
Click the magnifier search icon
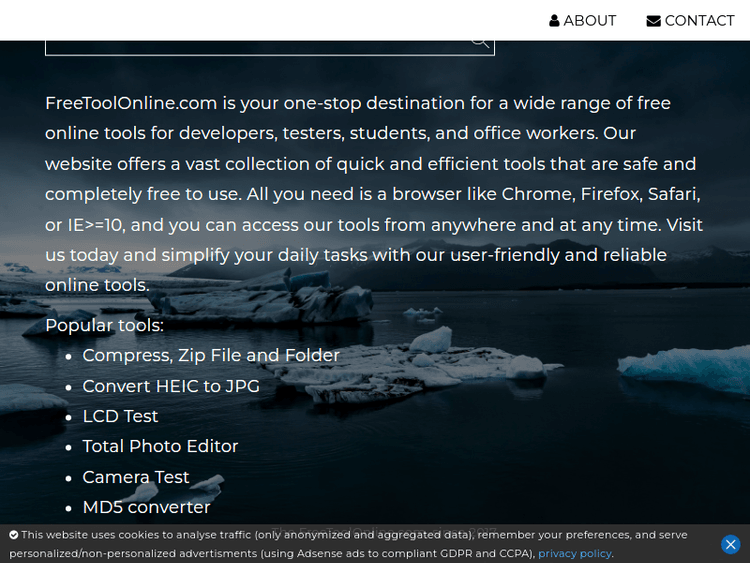[x=480, y=43]
